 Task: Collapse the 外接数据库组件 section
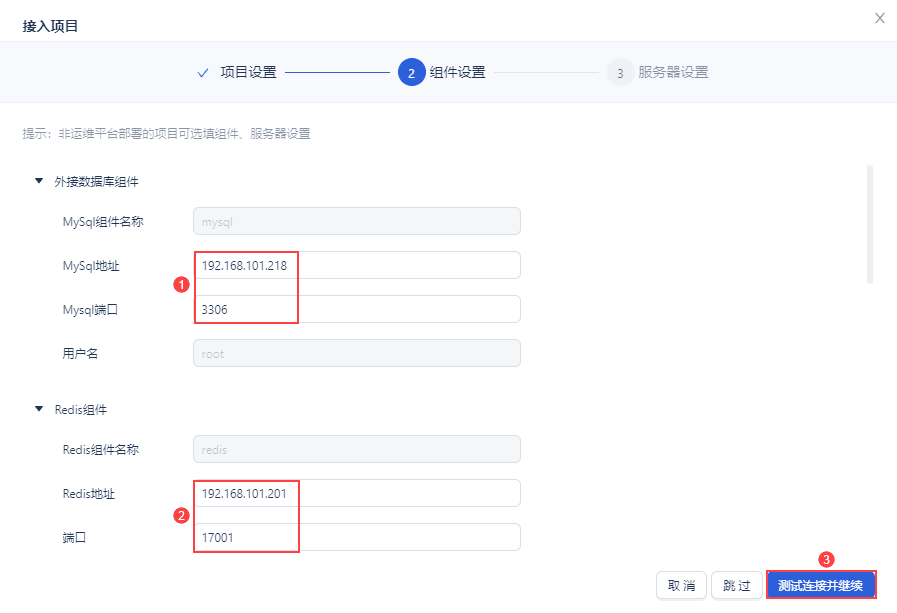(39, 182)
